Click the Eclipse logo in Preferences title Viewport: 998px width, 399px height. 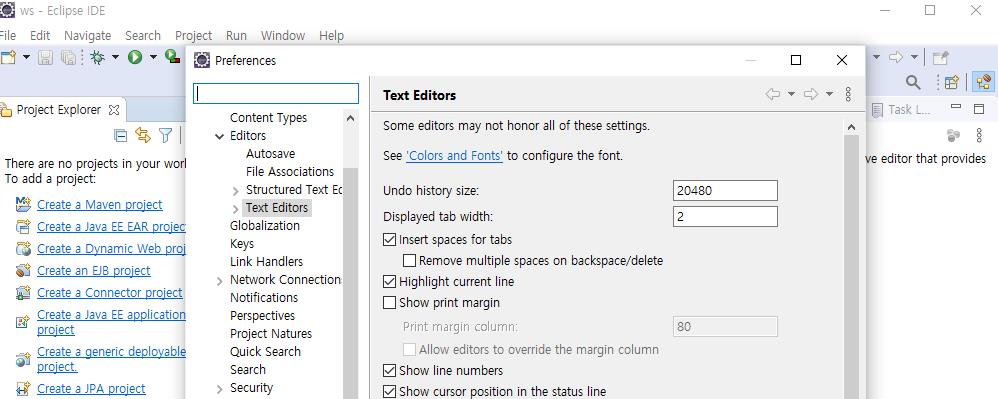[x=202, y=60]
